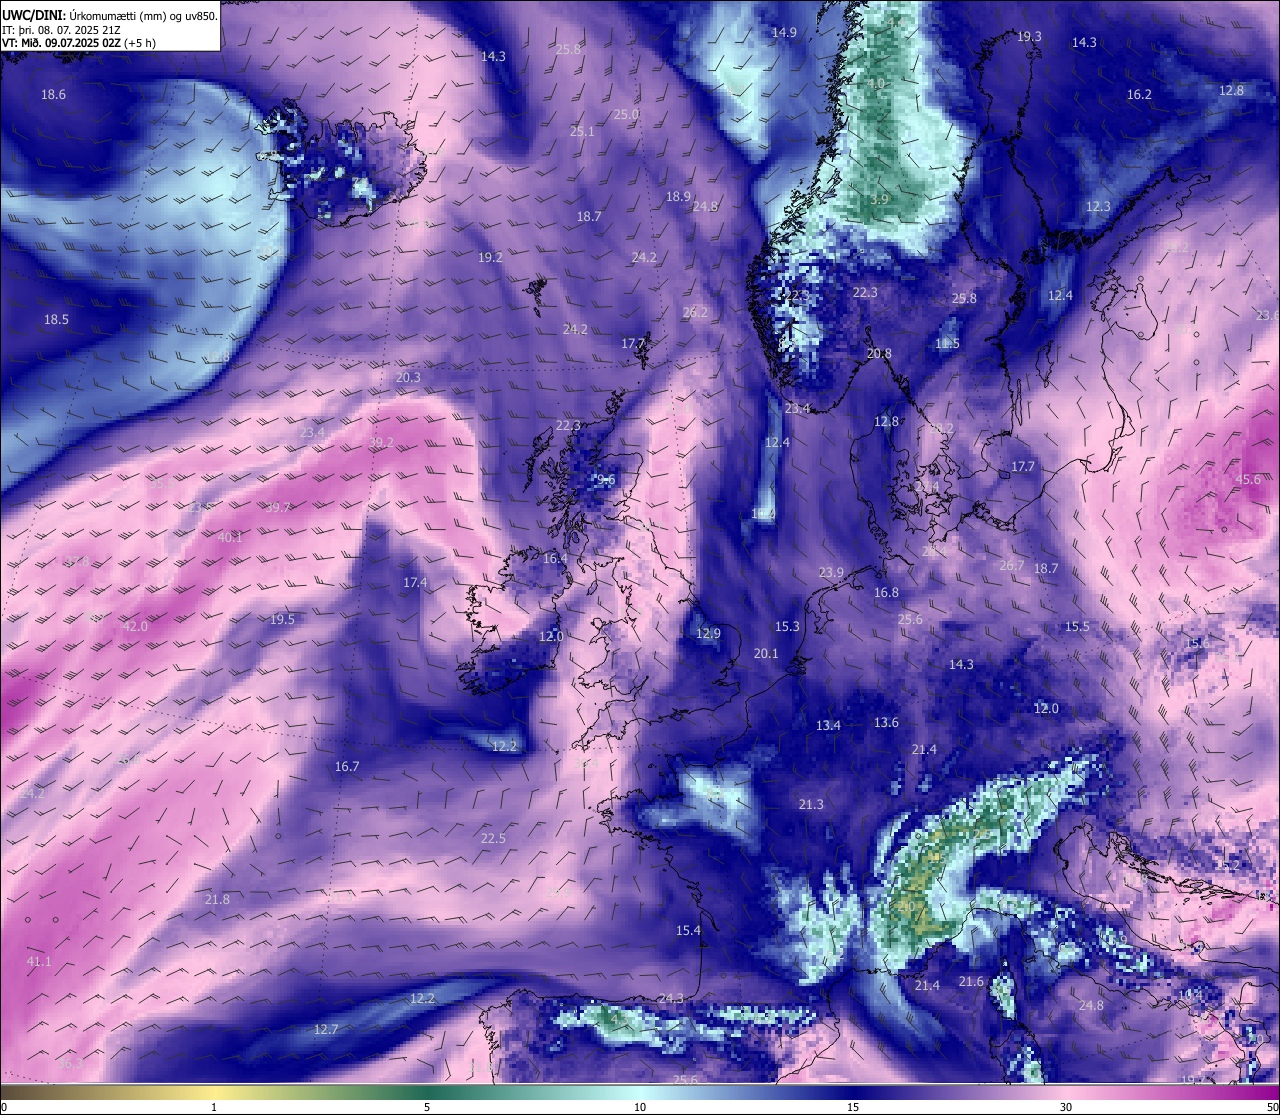Click the 24.3 value label
This screenshot has height=1115, width=1280.
click(671, 999)
